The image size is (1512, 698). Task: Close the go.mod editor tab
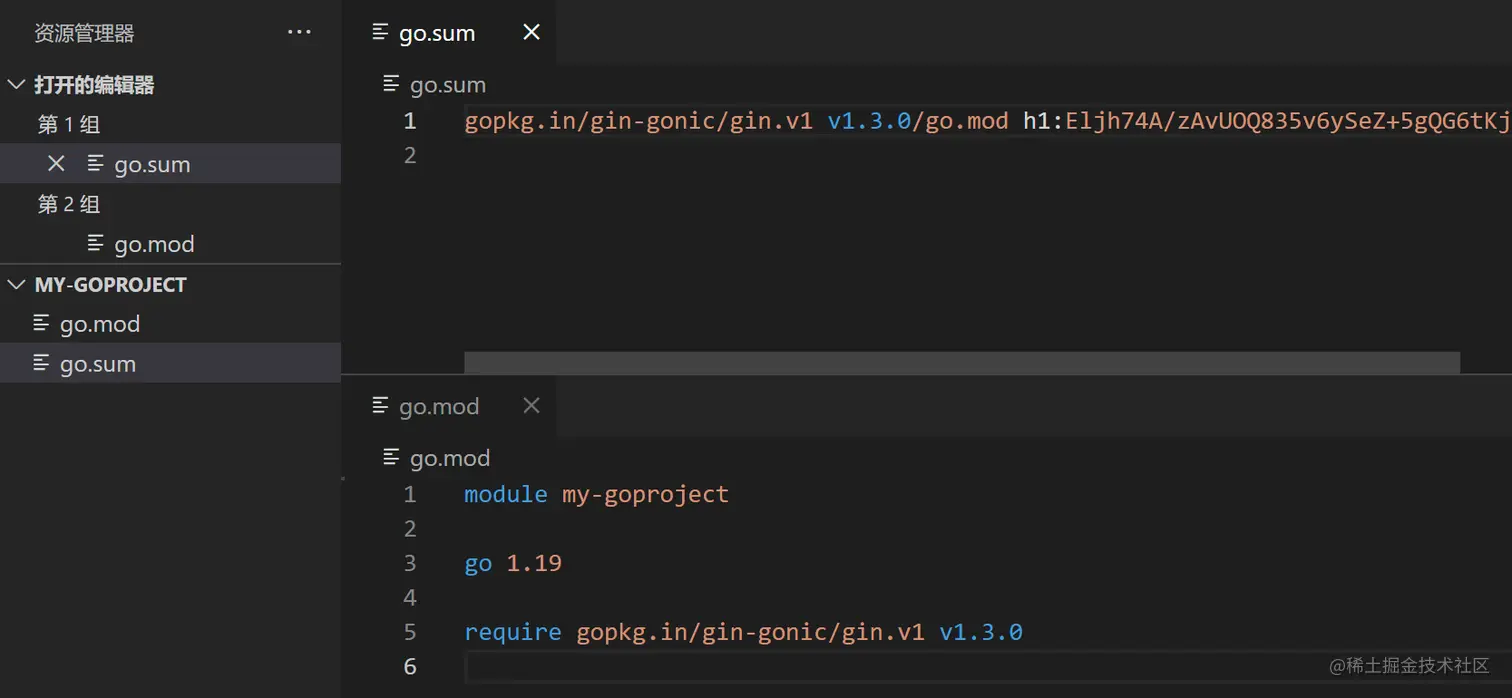[531, 405]
